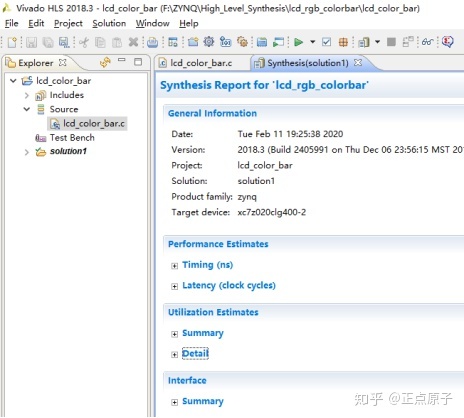Screen dimensions: 464x418
Task: Click the blue calendar-style toolbar icon
Action: click(x=262, y=42)
